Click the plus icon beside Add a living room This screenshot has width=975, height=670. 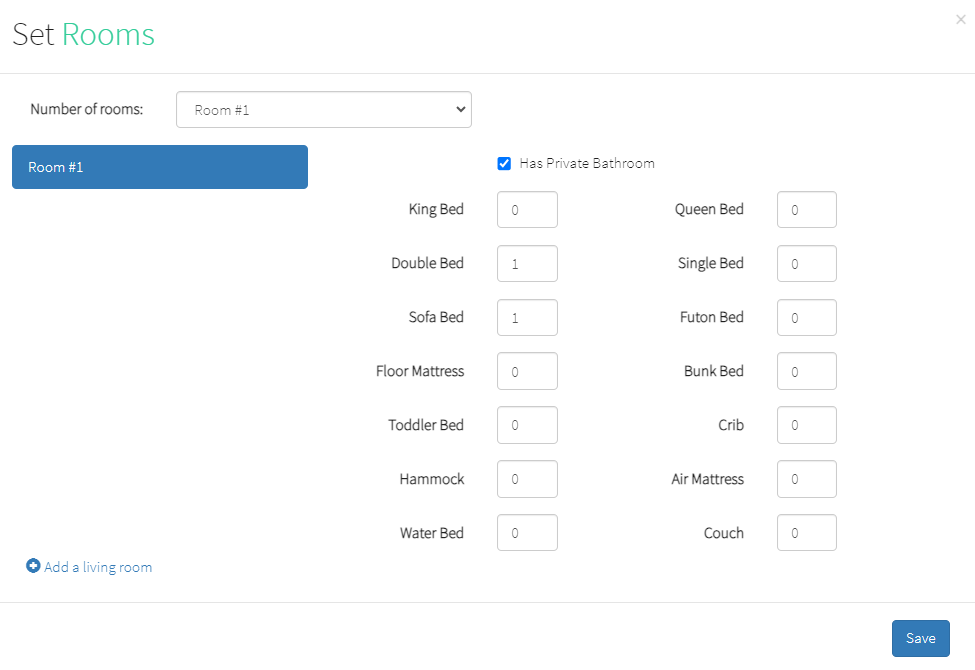33,567
